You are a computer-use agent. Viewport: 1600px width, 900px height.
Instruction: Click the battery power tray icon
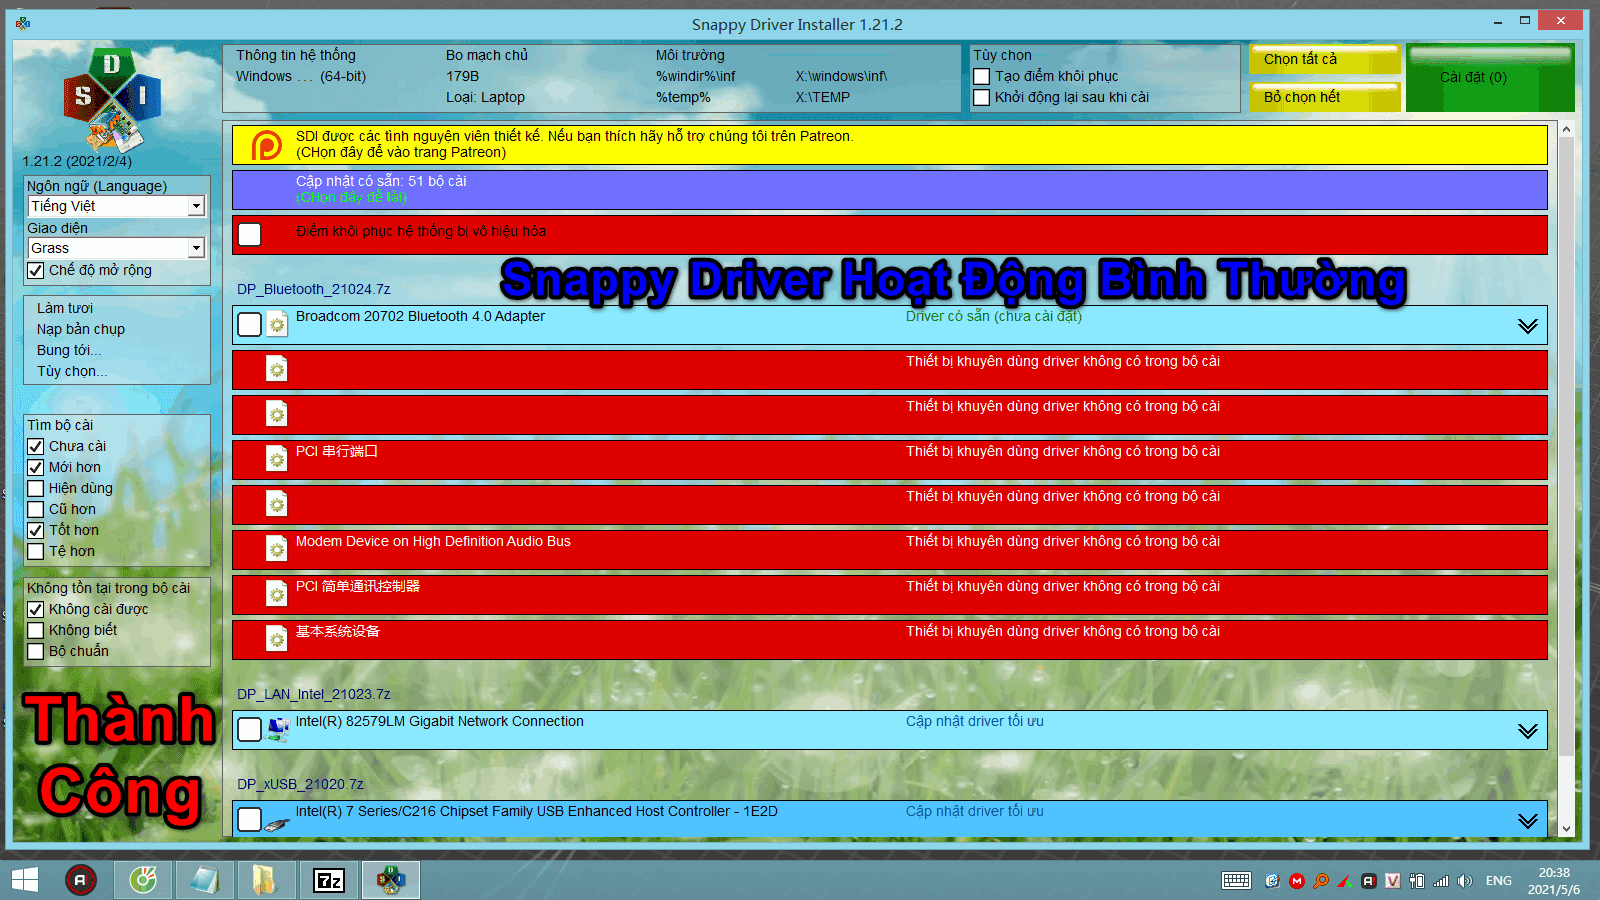pyautogui.click(x=1417, y=881)
